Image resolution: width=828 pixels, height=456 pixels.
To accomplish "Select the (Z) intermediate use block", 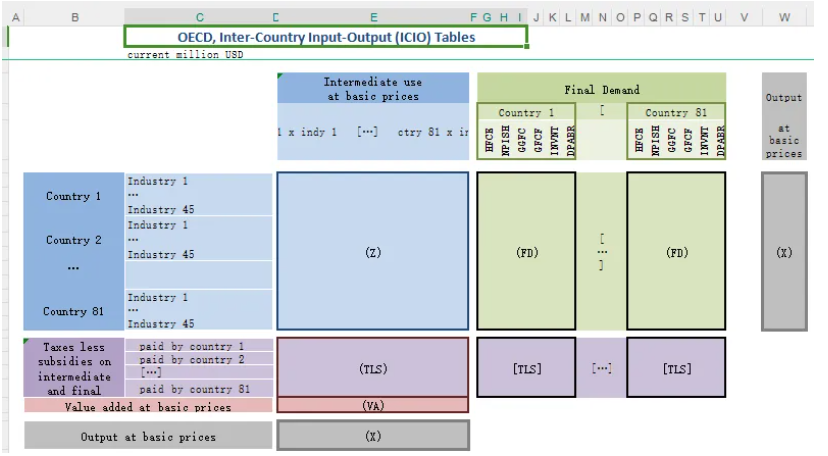I will point(373,251).
